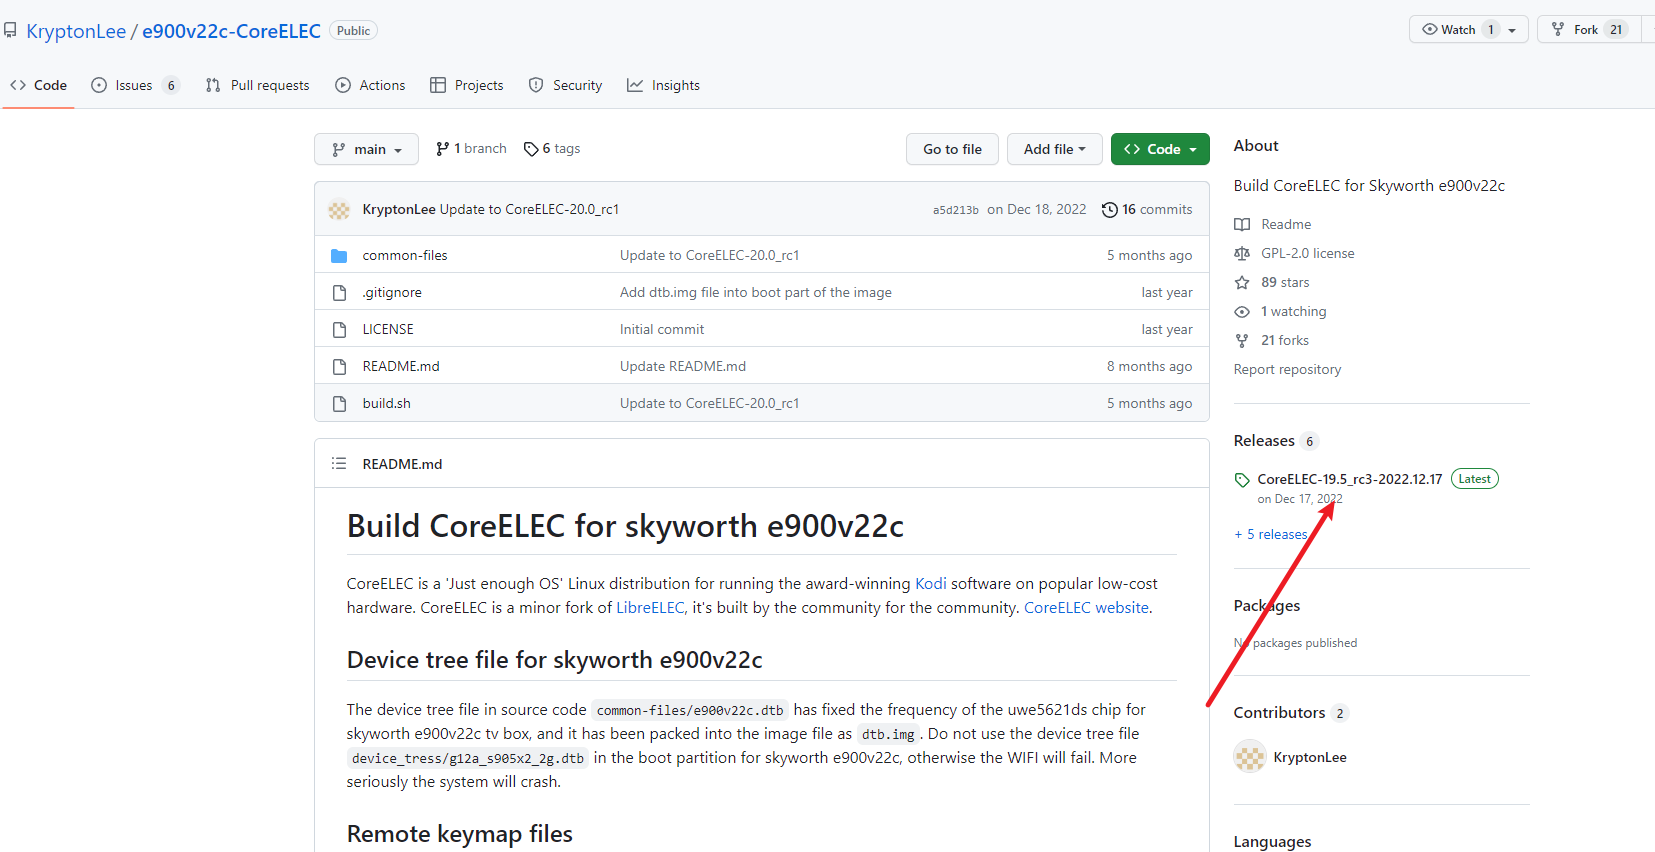Click the star icon next to 89 stars
The width and height of the screenshot is (1655, 852).
pos(1242,283)
